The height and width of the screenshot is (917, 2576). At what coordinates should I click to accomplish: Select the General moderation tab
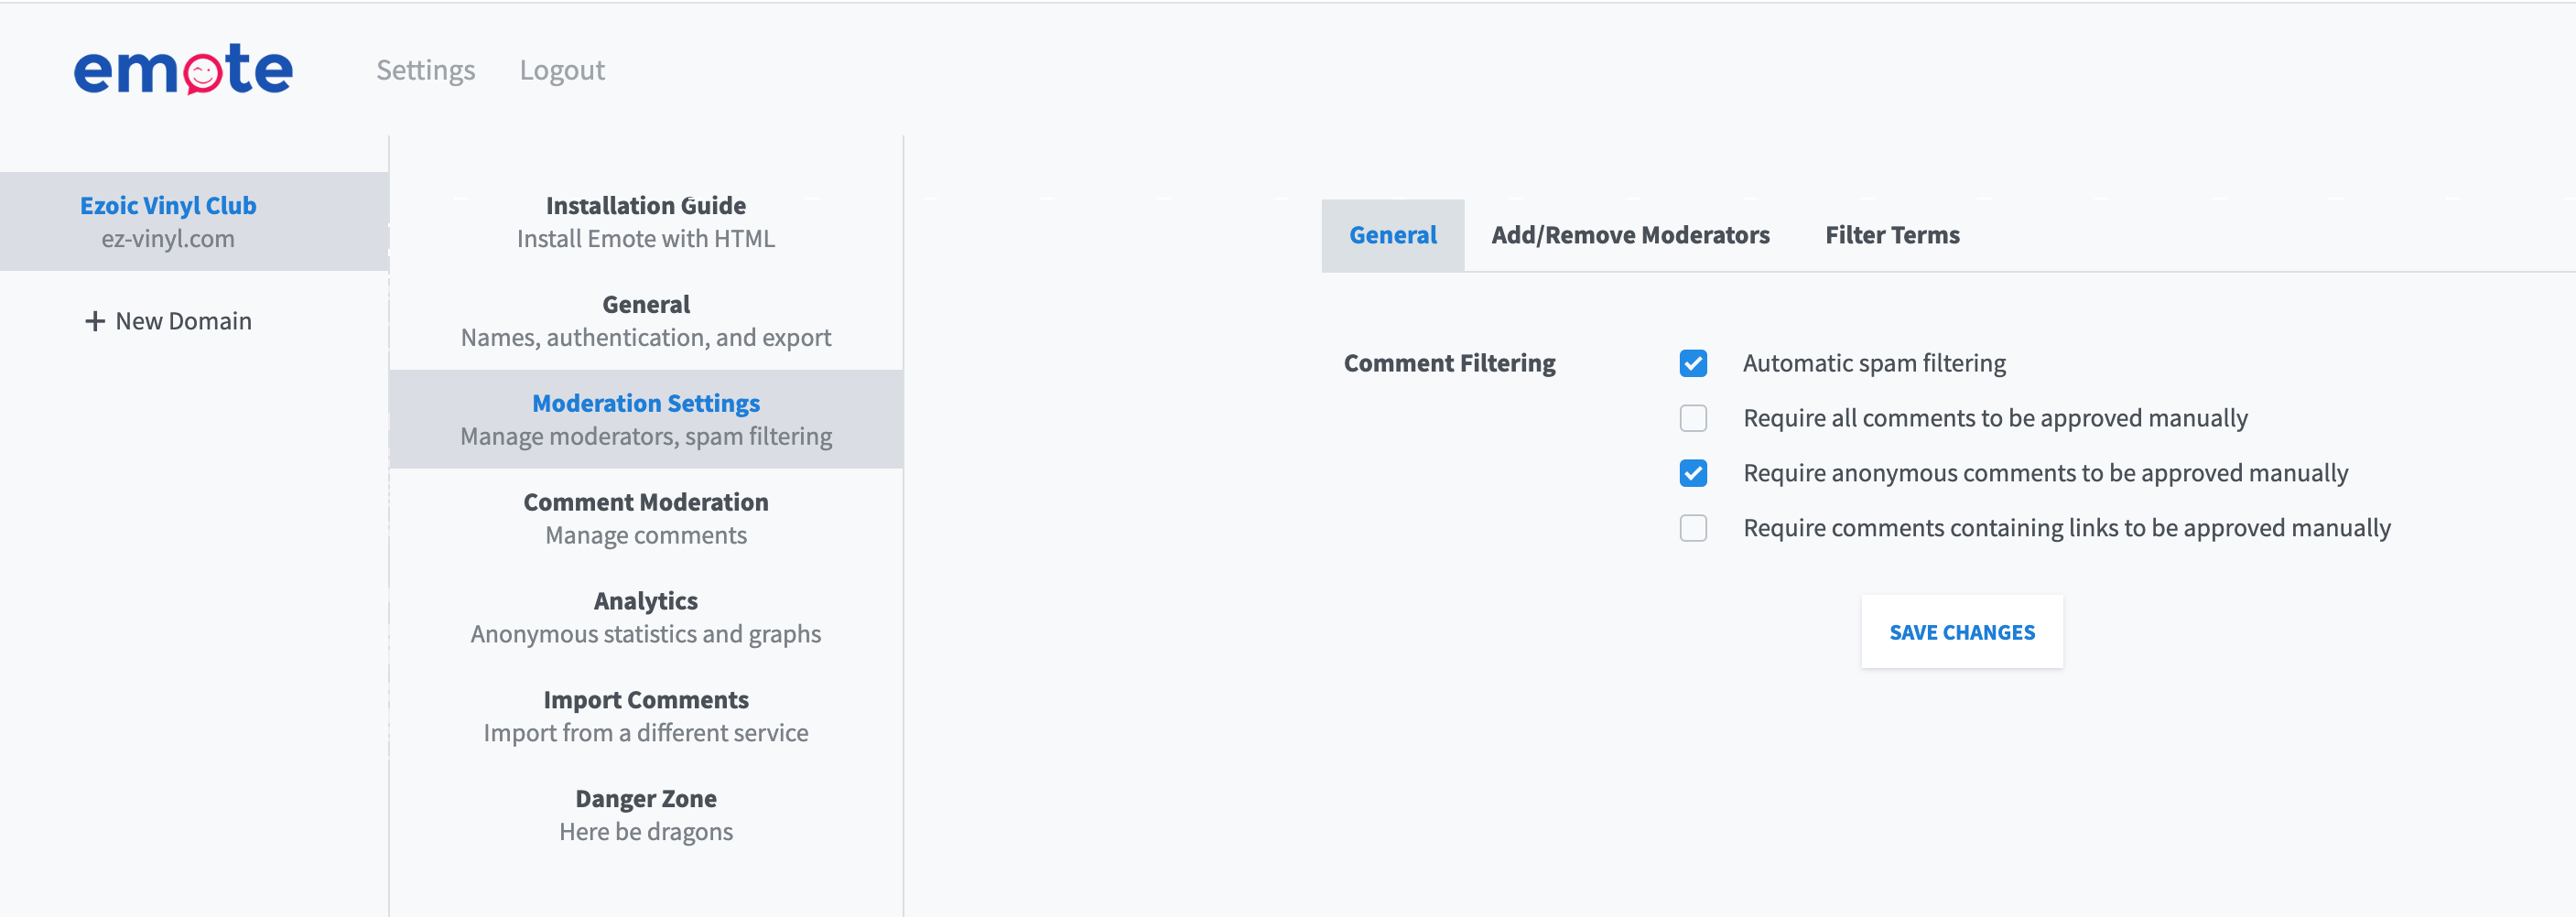coord(1392,235)
